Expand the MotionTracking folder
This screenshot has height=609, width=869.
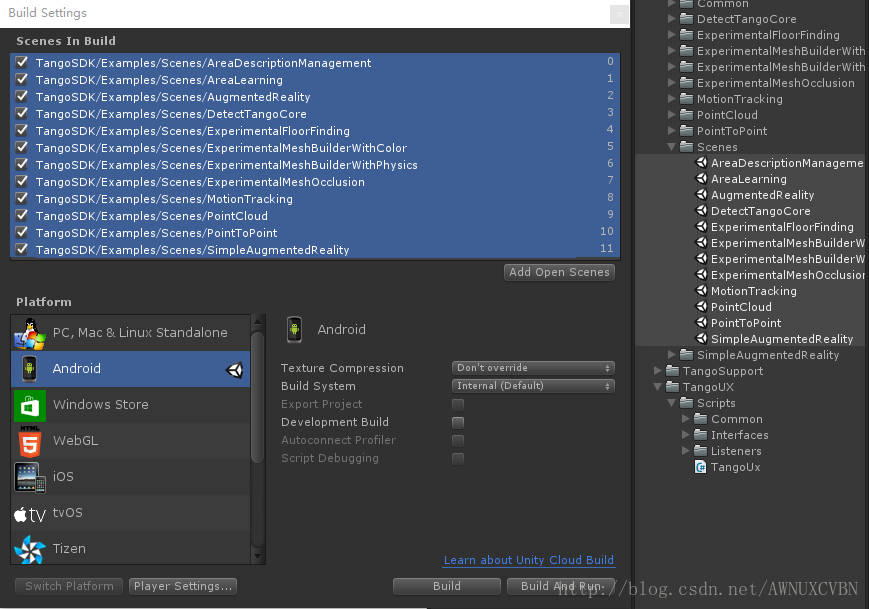[671, 99]
